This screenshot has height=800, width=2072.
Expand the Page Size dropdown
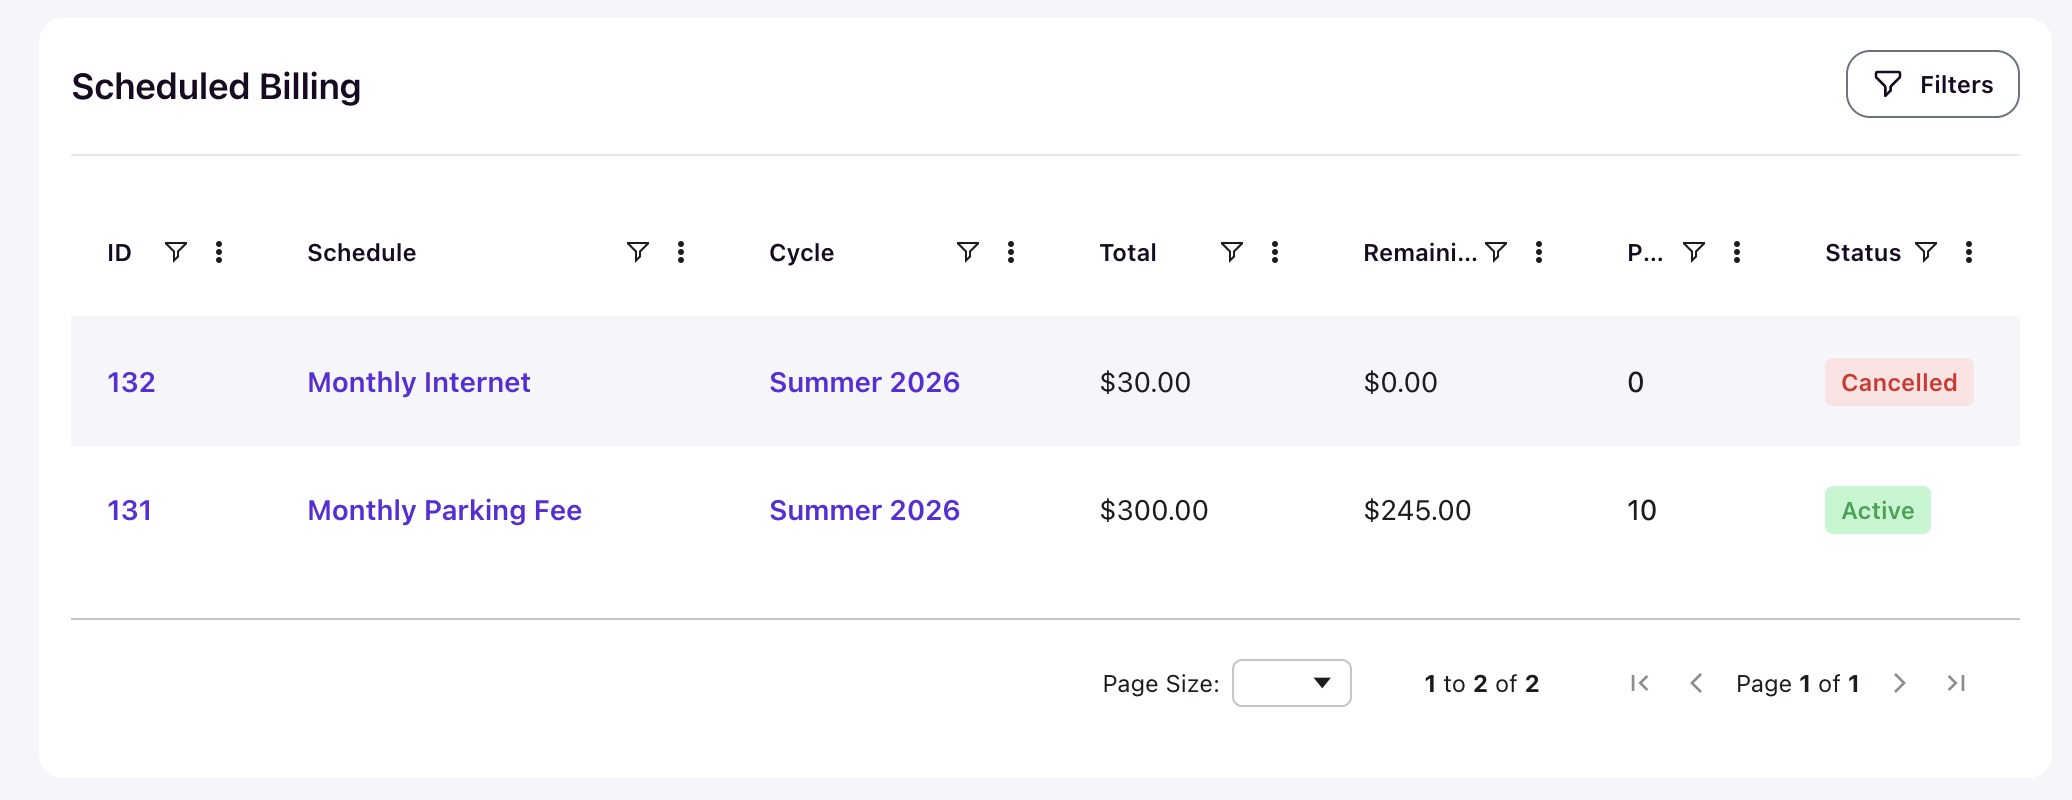[1292, 683]
